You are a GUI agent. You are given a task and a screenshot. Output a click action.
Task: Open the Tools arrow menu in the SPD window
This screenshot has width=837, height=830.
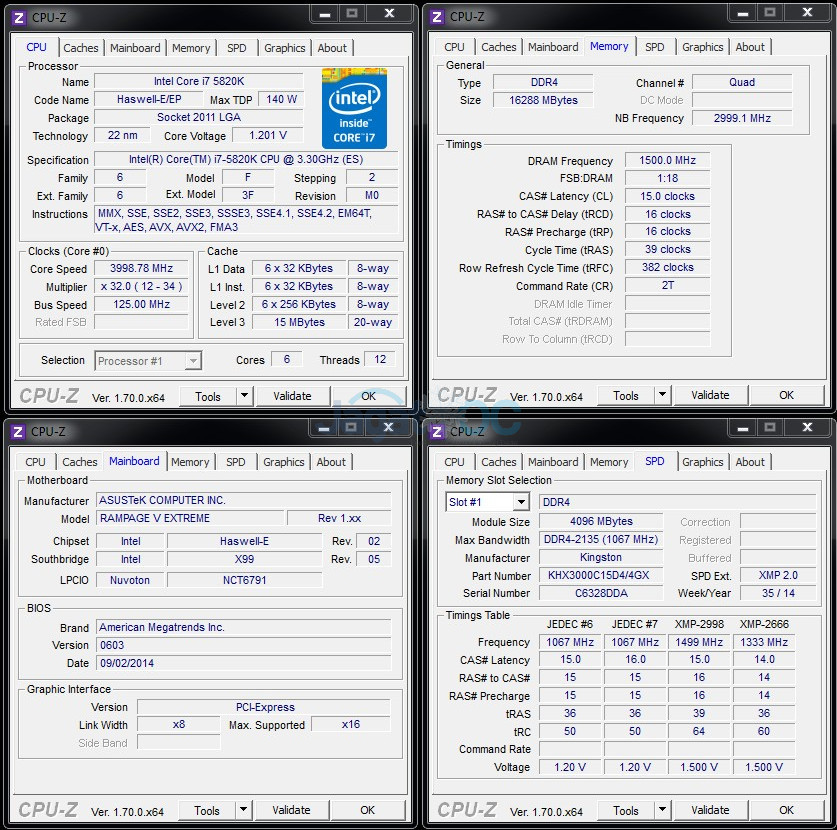[662, 810]
